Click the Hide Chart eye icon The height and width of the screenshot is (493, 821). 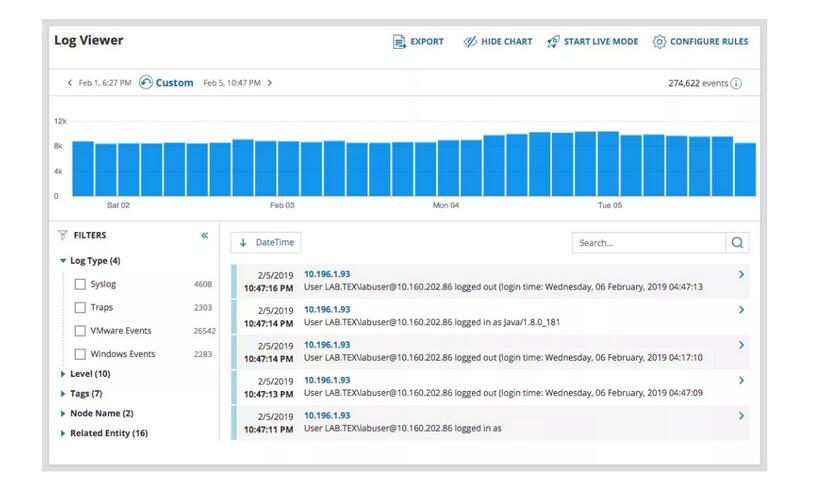[470, 42]
